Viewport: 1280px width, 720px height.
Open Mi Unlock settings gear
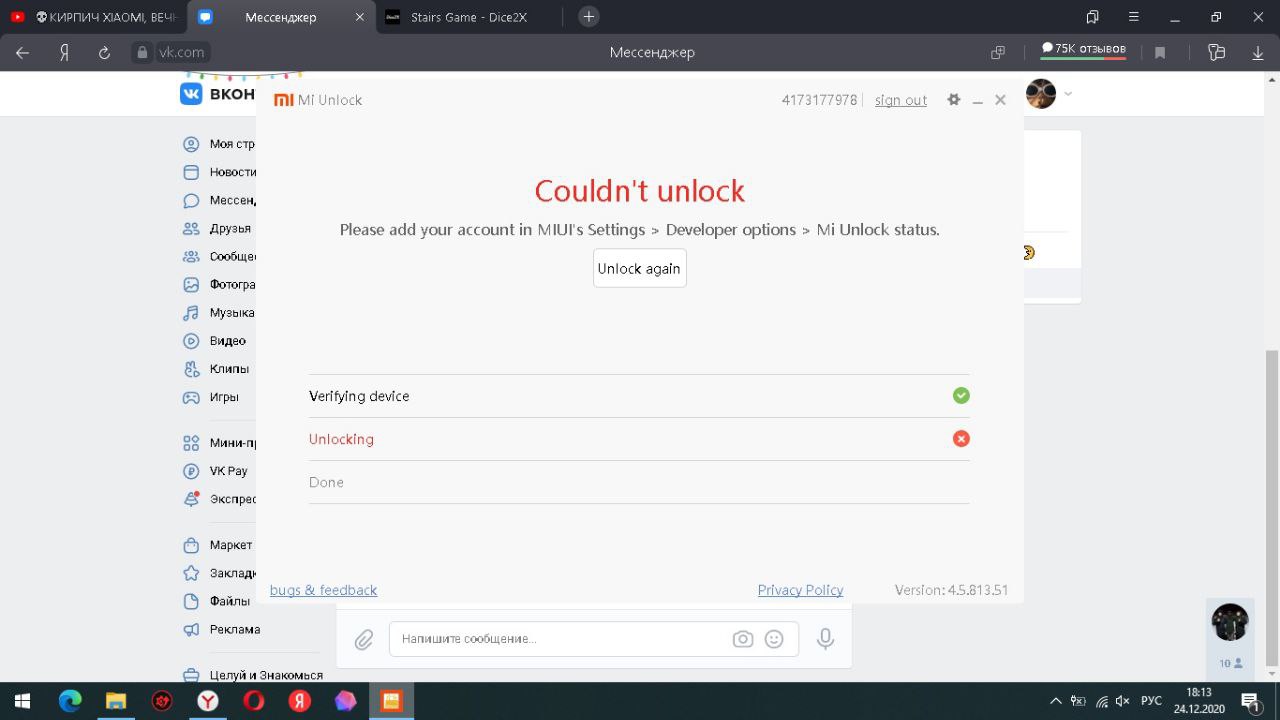point(954,100)
